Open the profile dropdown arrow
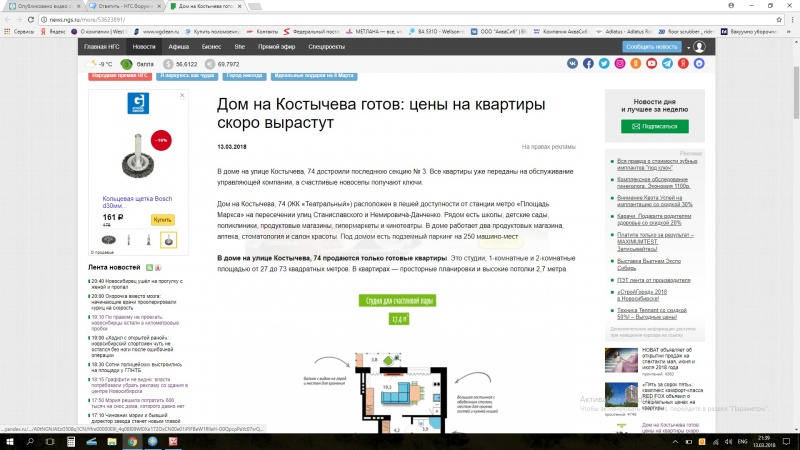Screen dimensions: 800x450 688,47
